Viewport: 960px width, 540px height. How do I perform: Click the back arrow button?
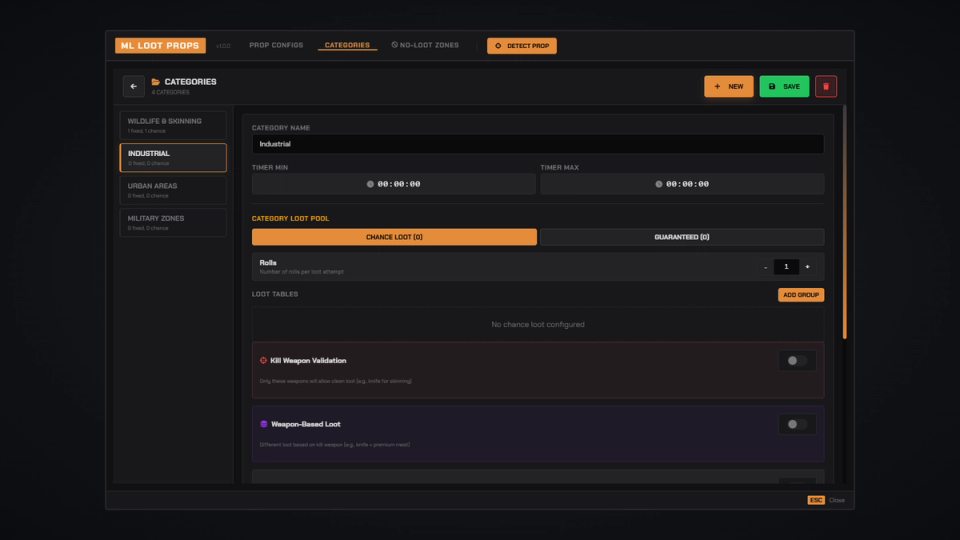click(133, 86)
